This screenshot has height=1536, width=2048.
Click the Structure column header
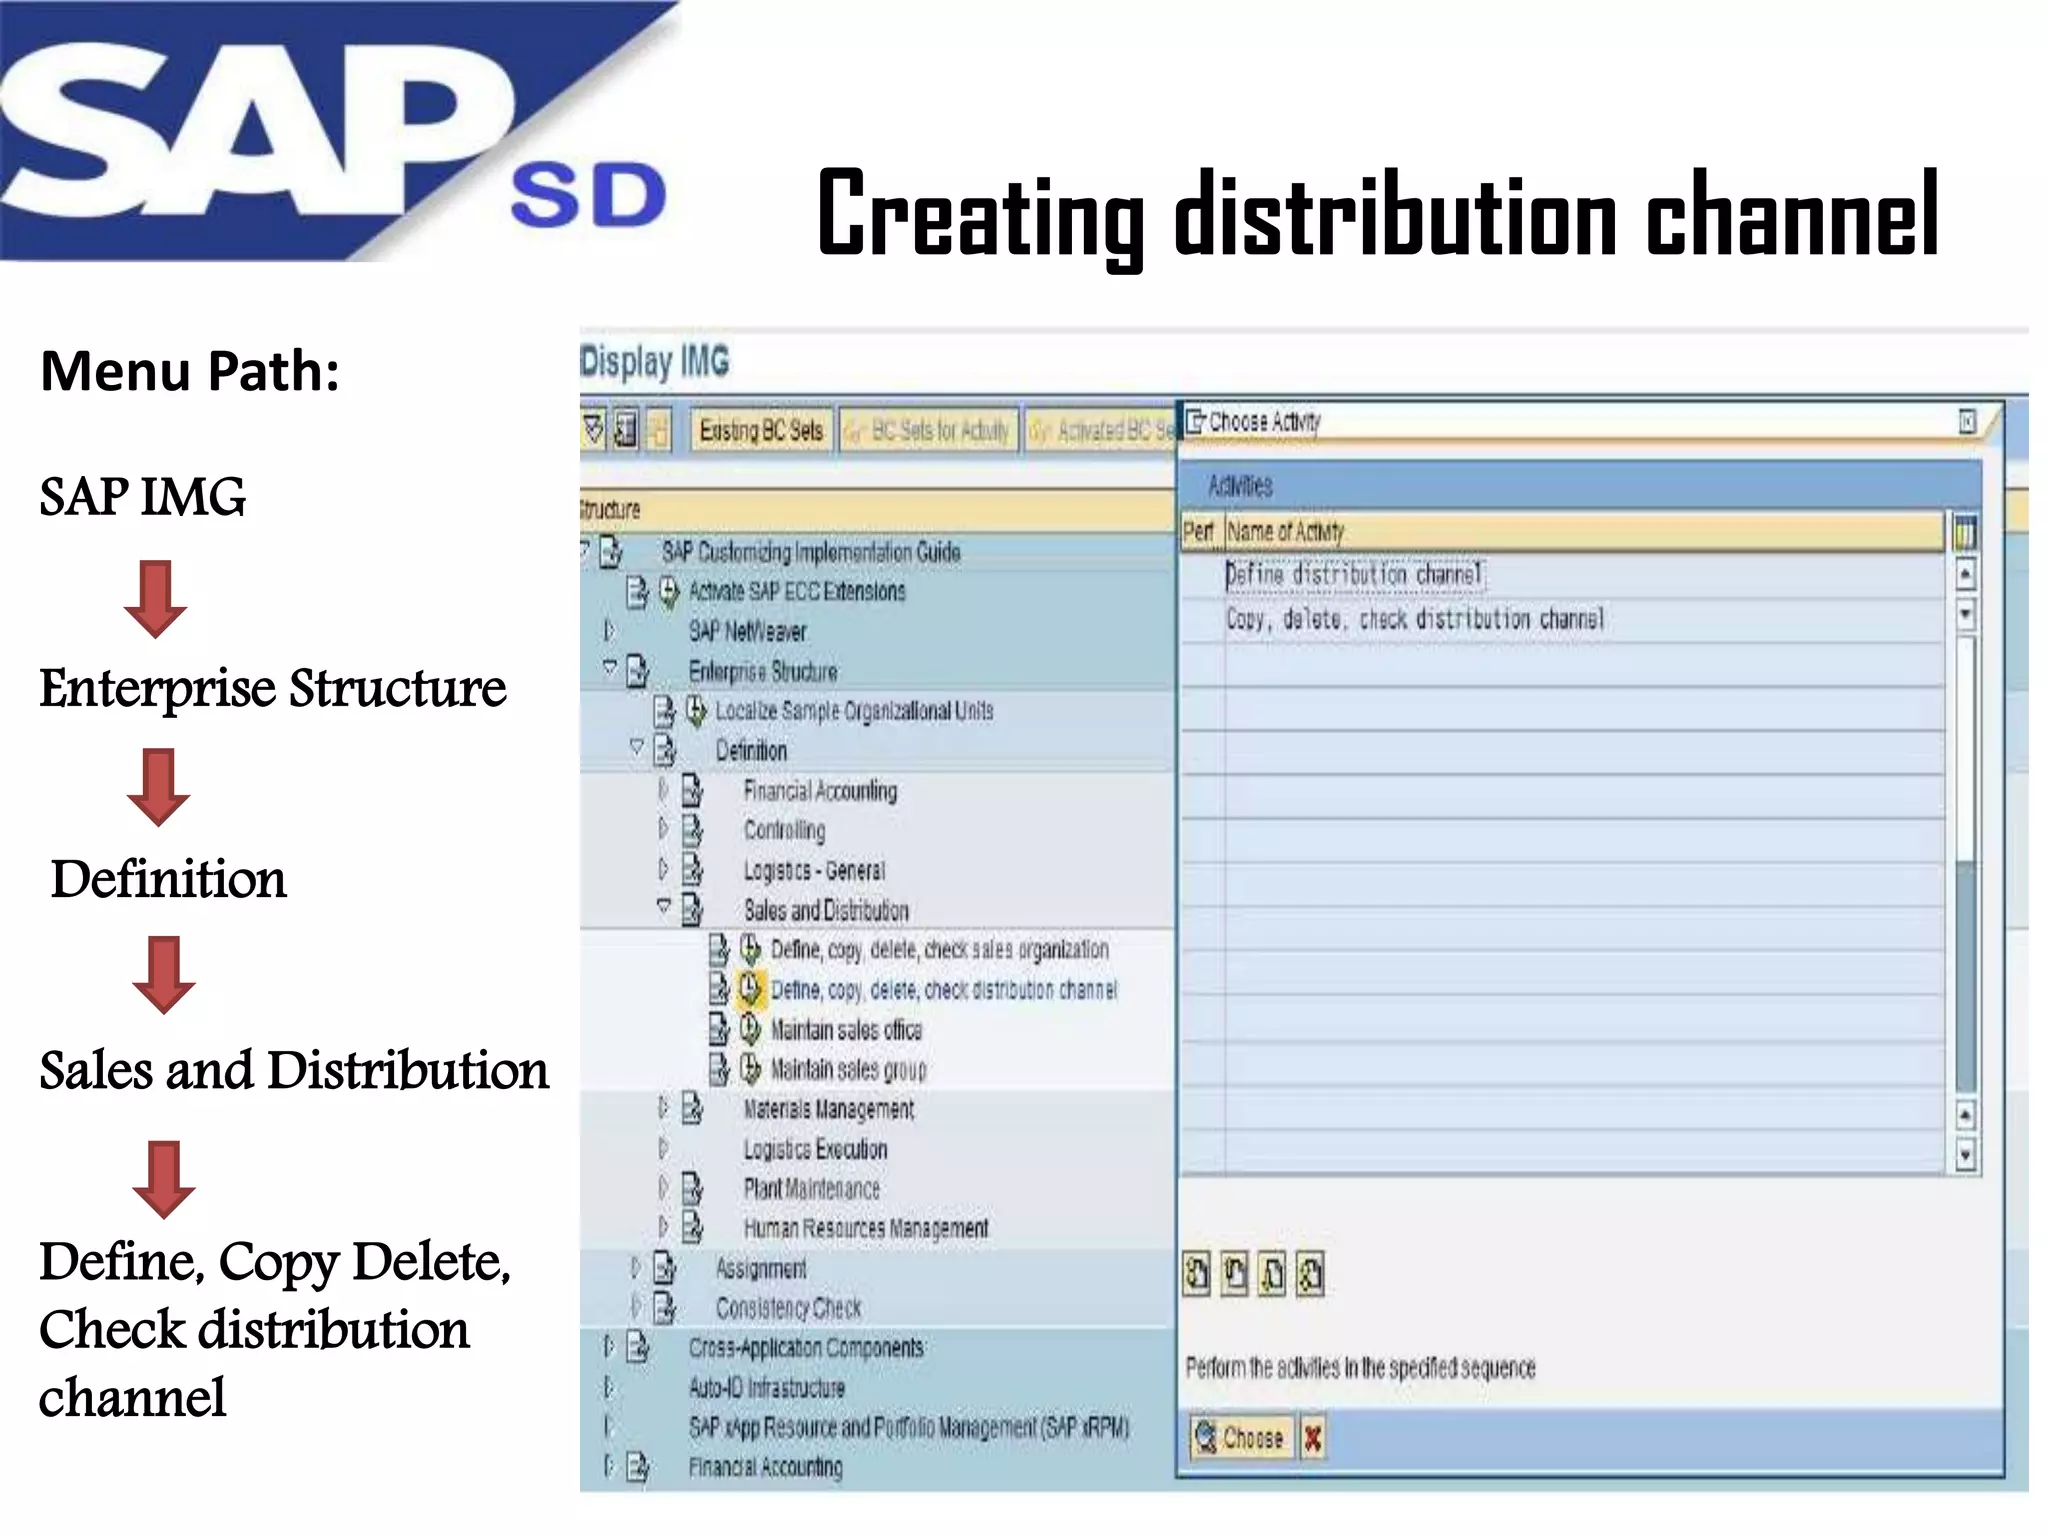click(x=875, y=509)
